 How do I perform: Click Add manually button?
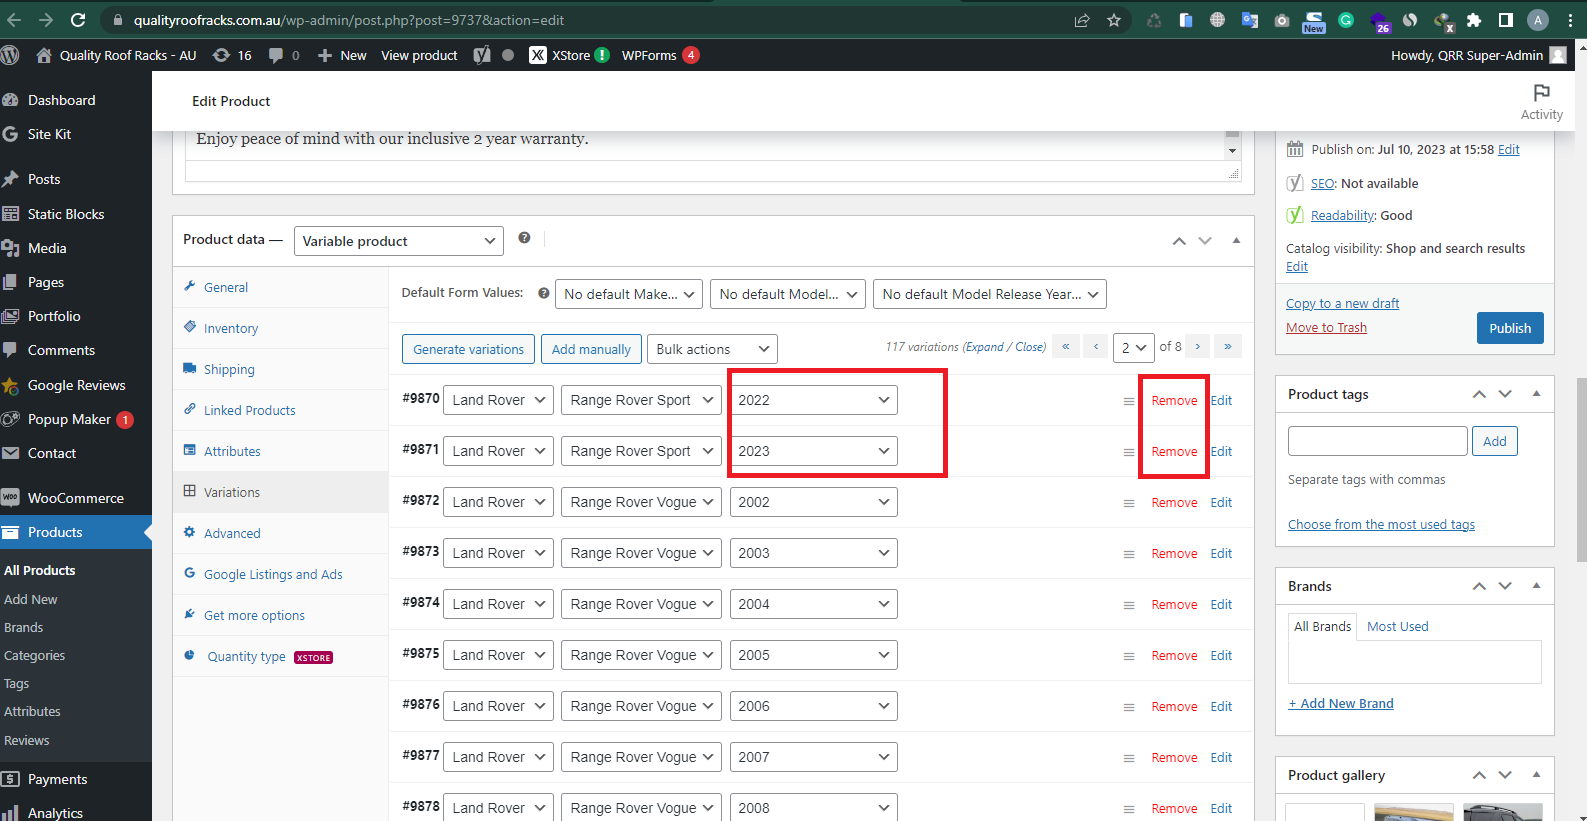click(x=591, y=349)
